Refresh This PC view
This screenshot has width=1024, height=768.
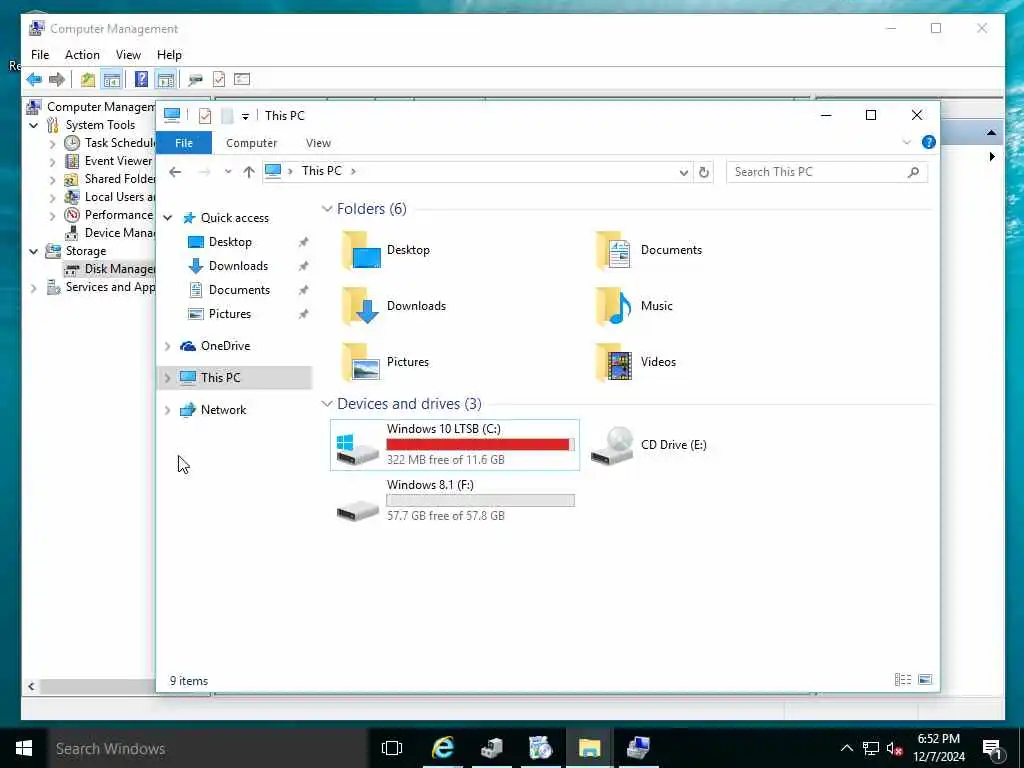[703, 172]
